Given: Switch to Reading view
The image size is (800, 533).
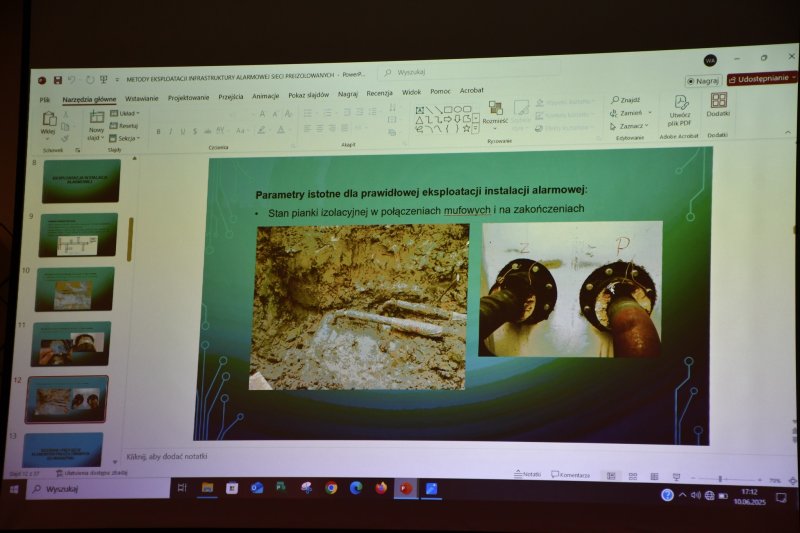Looking at the screenshot, I should pyautogui.click(x=654, y=476).
